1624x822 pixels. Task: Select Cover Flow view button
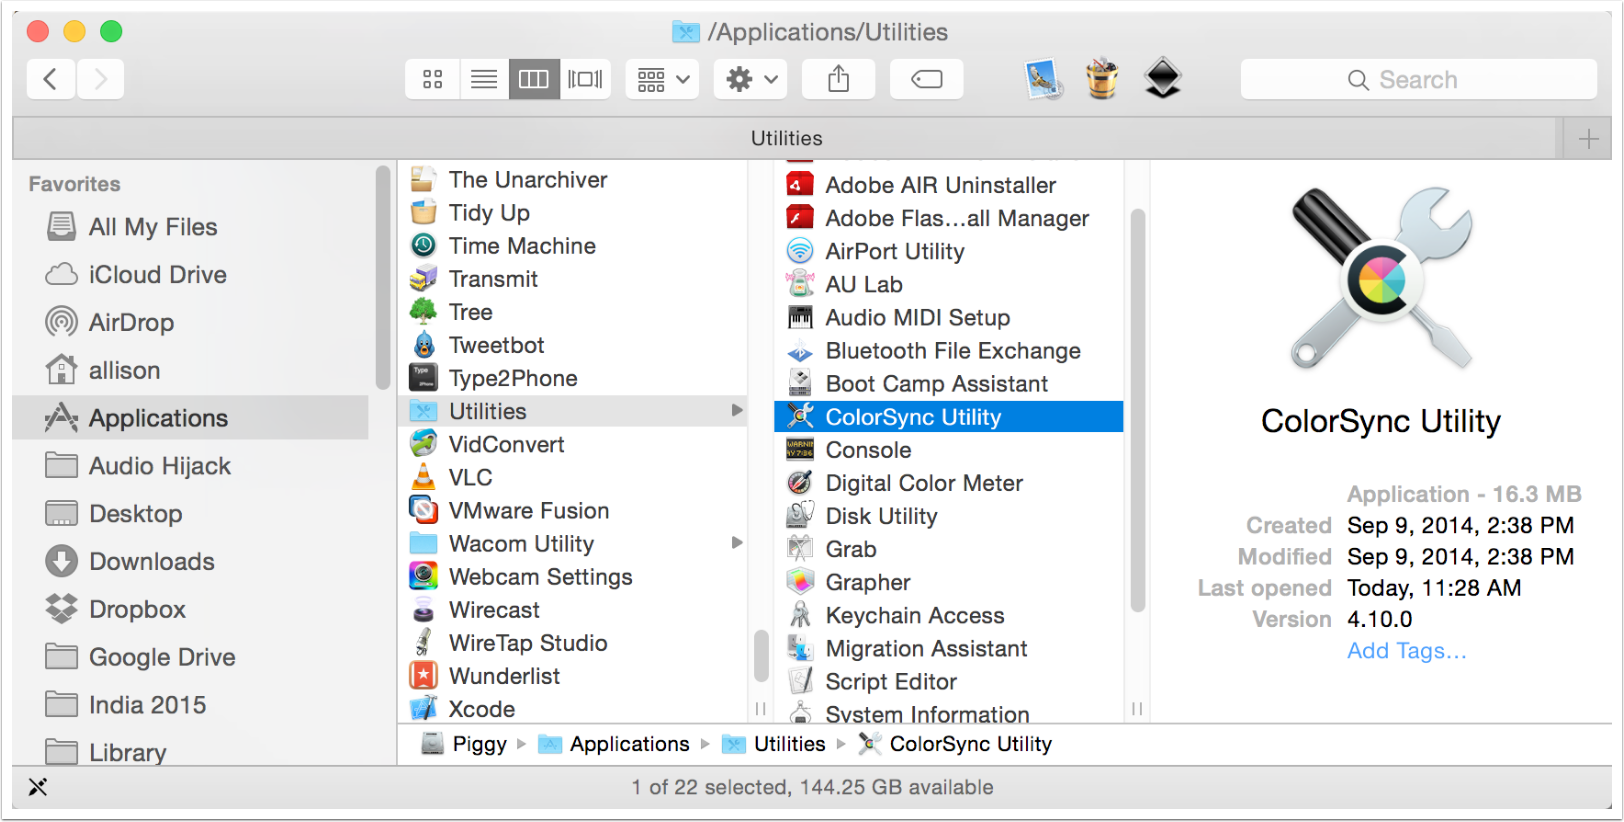(585, 79)
